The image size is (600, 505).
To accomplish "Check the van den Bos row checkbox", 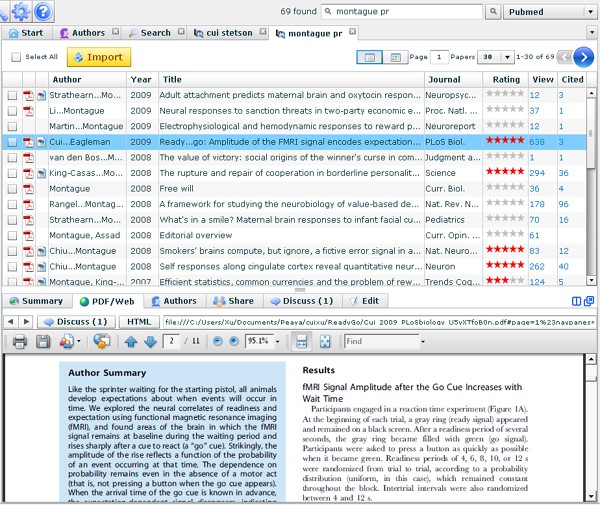I will point(12,158).
